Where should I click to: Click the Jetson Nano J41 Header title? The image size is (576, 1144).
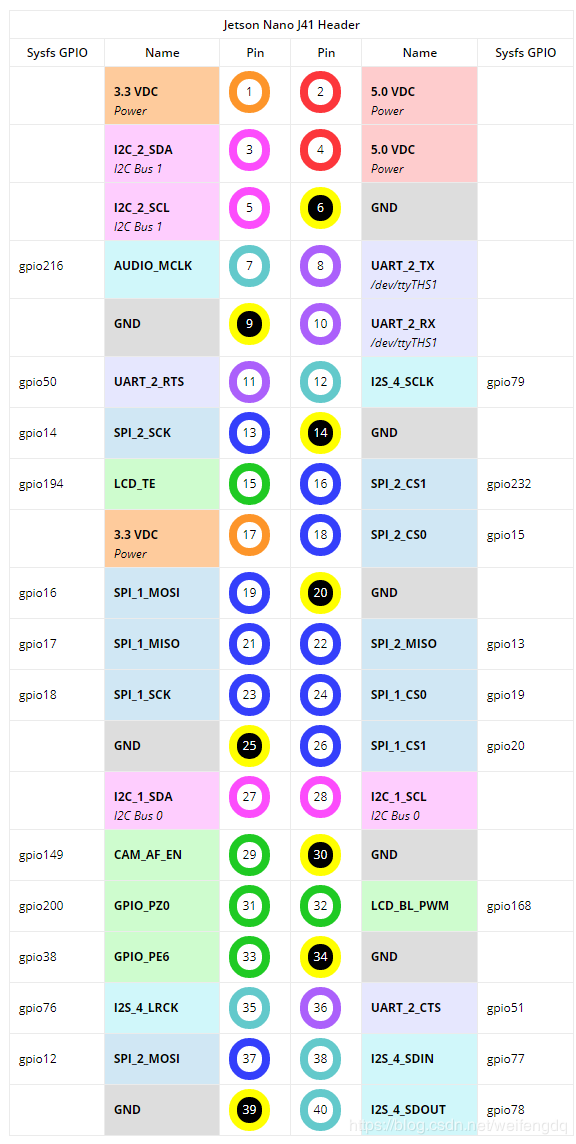pyautogui.click(x=291, y=25)
